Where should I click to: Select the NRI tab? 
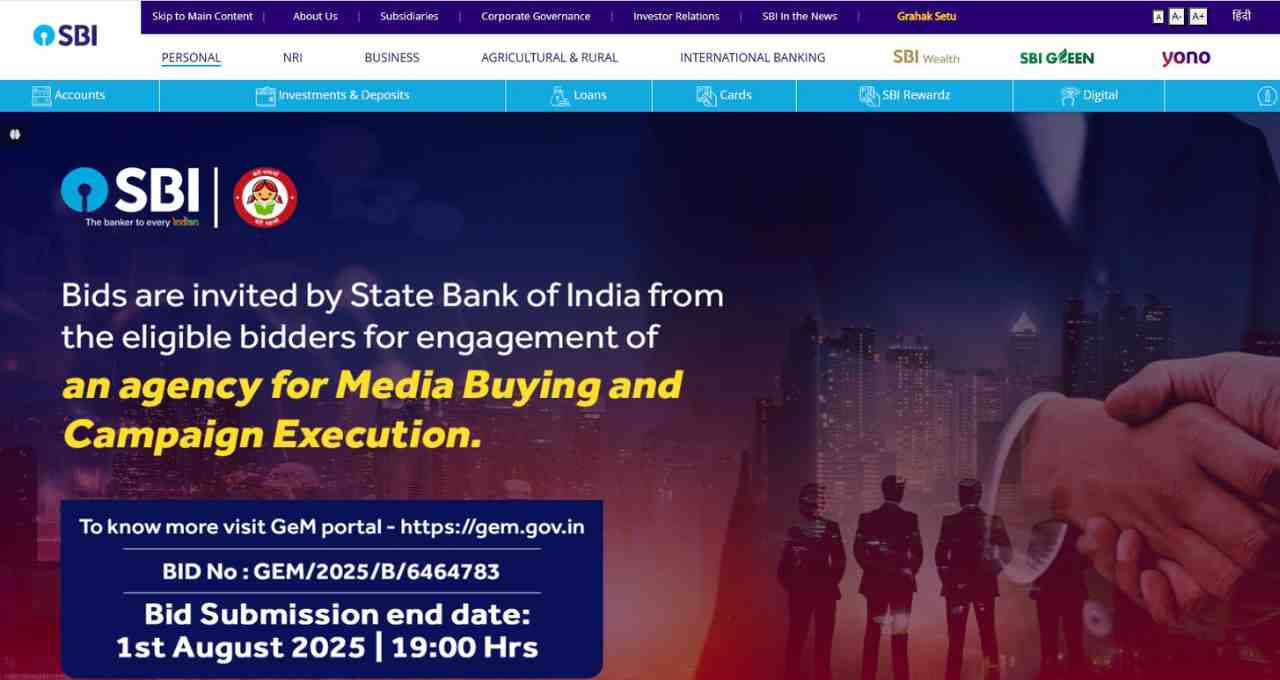[x=293, y=58]
